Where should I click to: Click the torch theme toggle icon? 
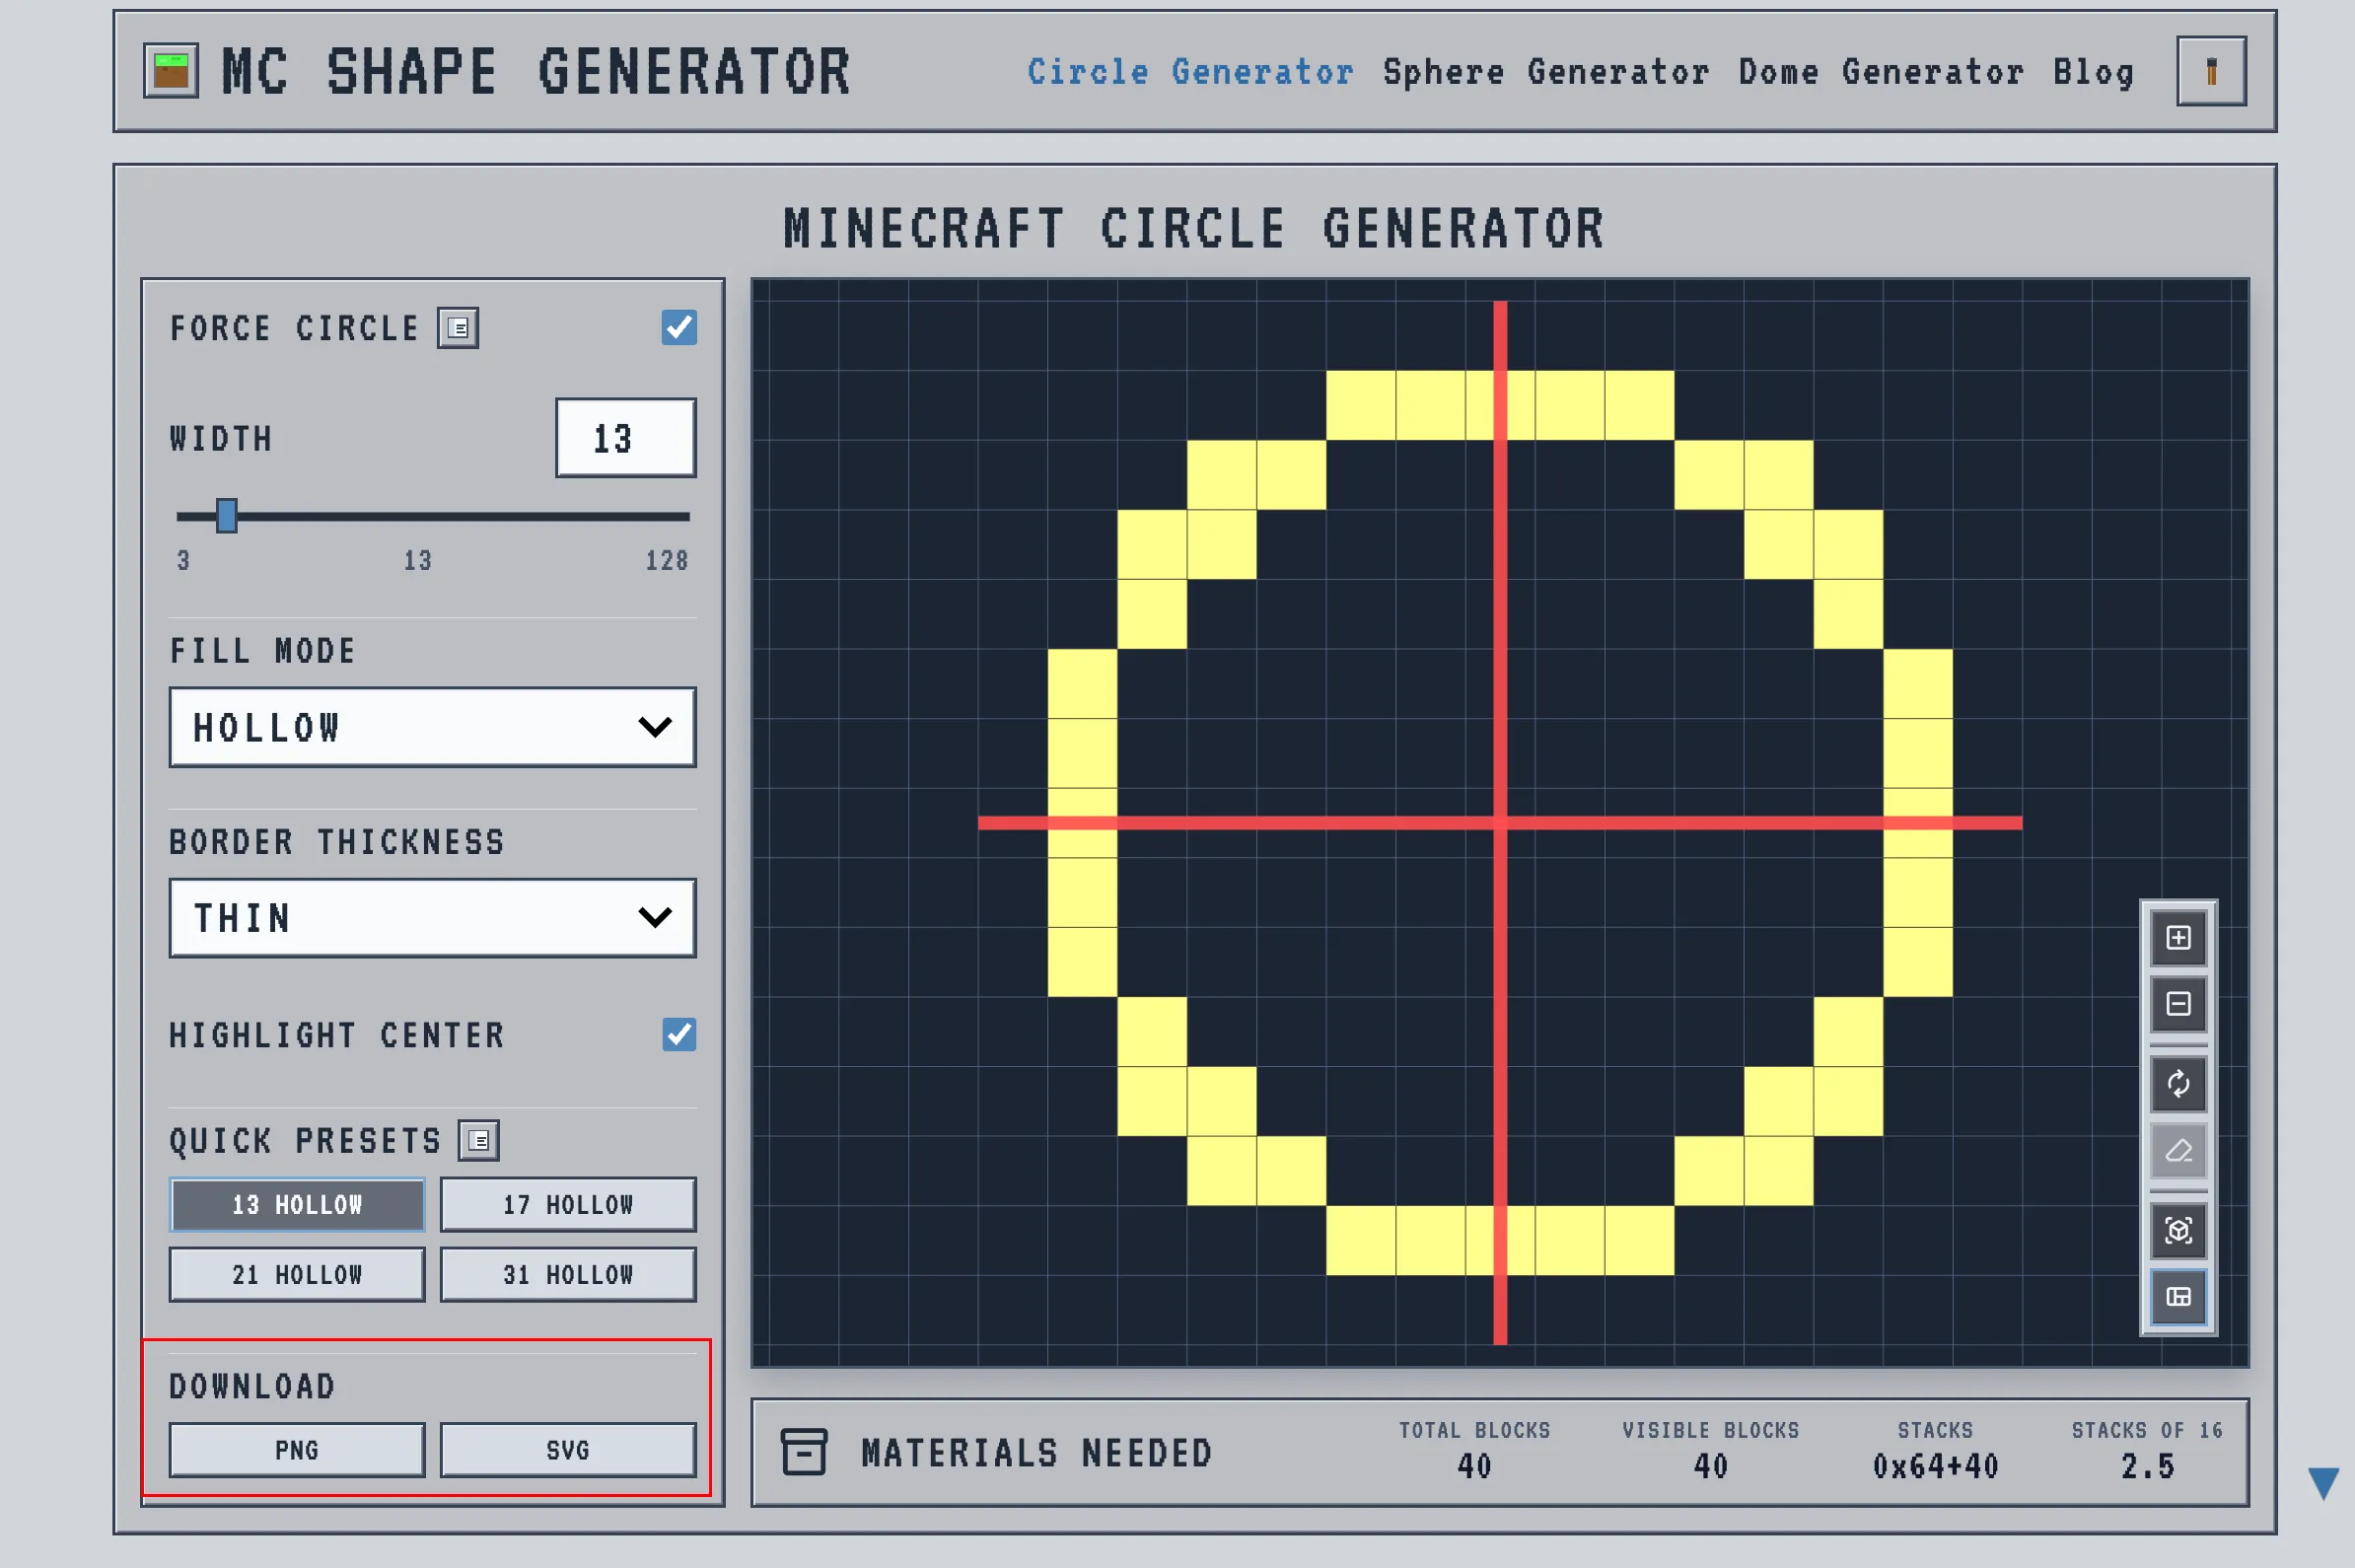point(2211,71)
